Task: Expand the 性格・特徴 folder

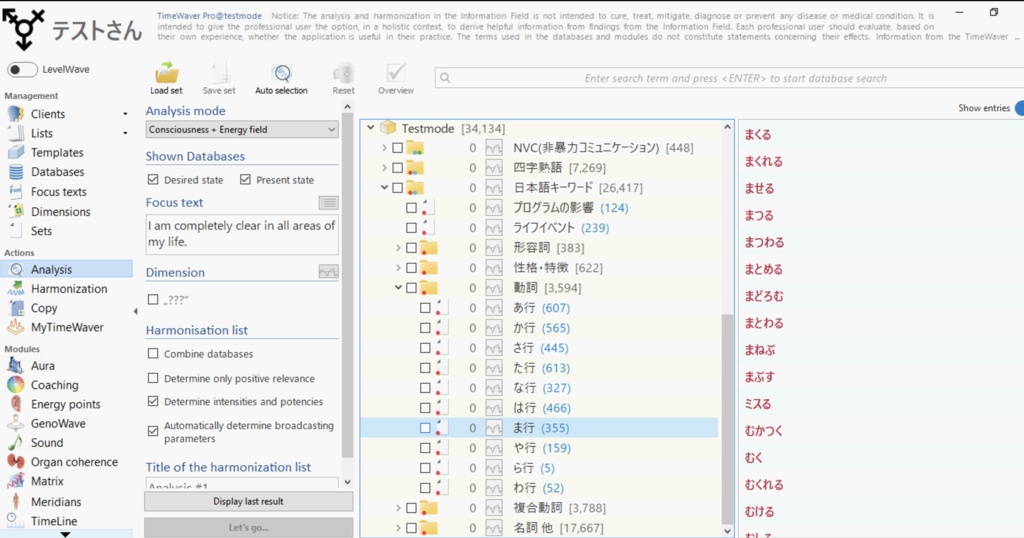Action: click(398, 268)
